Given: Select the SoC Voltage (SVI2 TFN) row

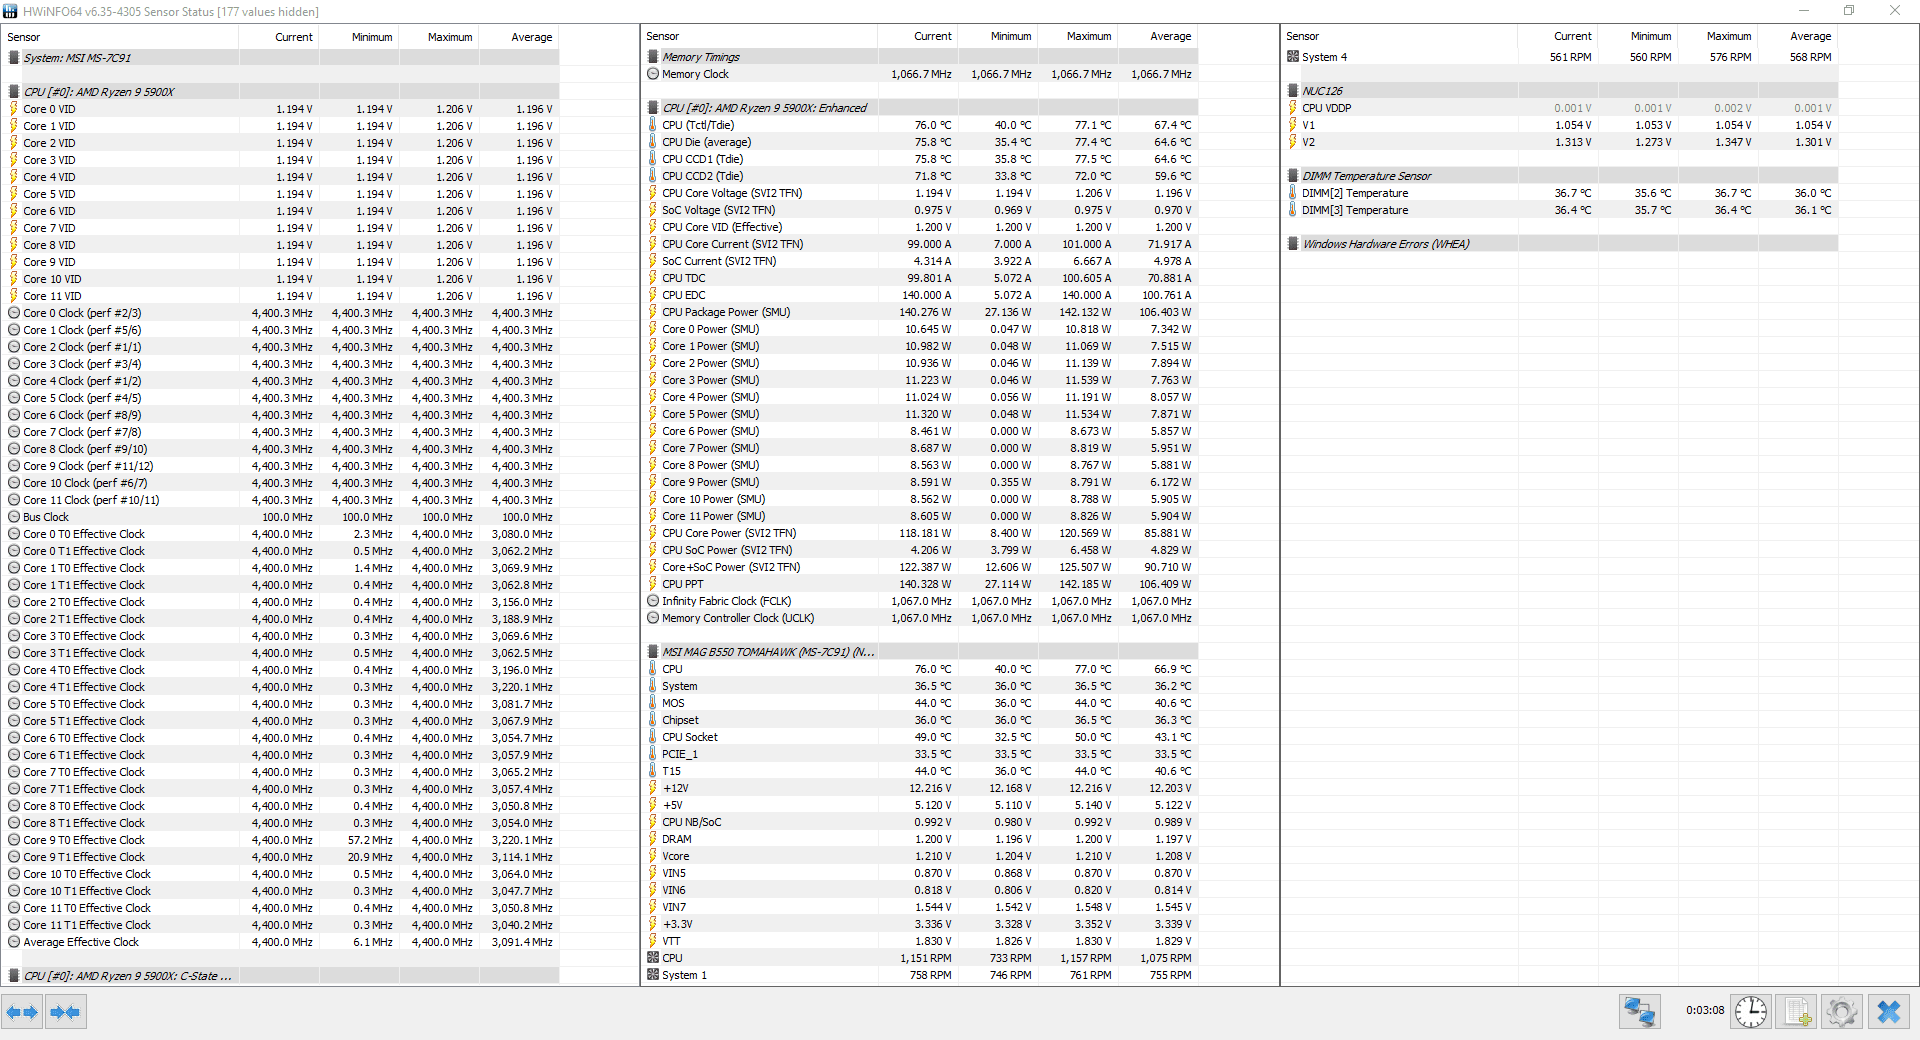Looking at the screenshot, I should click(x=919, y=210).
